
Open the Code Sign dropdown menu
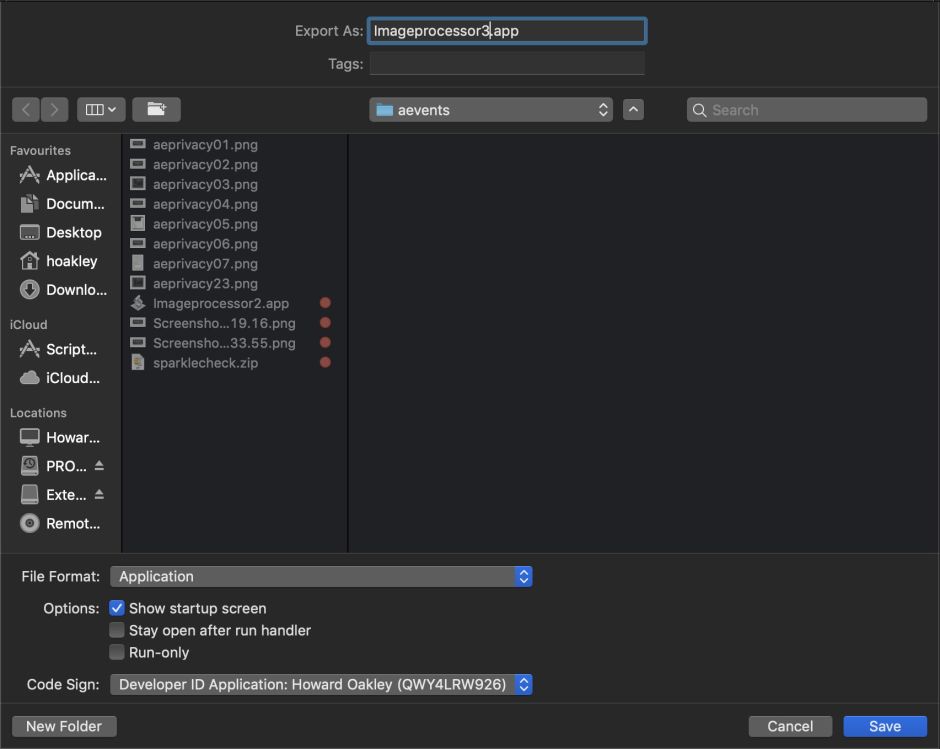point(320,684)
